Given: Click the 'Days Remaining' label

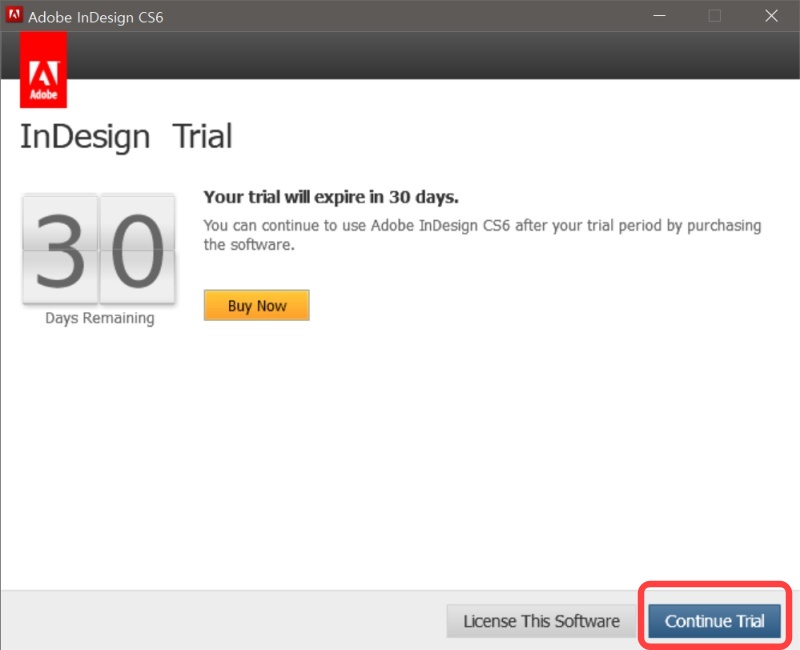Looking at the screenshot, I should [x=99, y=318].
